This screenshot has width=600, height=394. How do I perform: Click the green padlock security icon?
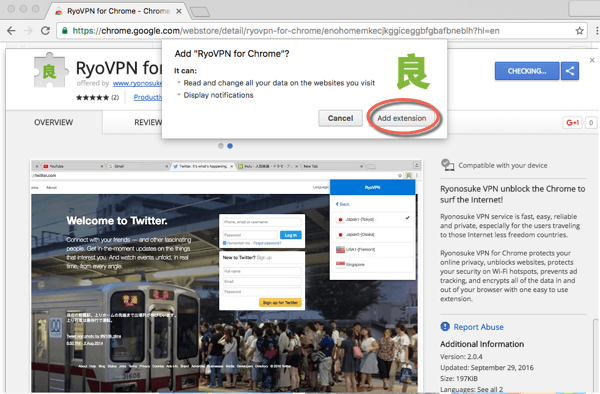(65, 31)
